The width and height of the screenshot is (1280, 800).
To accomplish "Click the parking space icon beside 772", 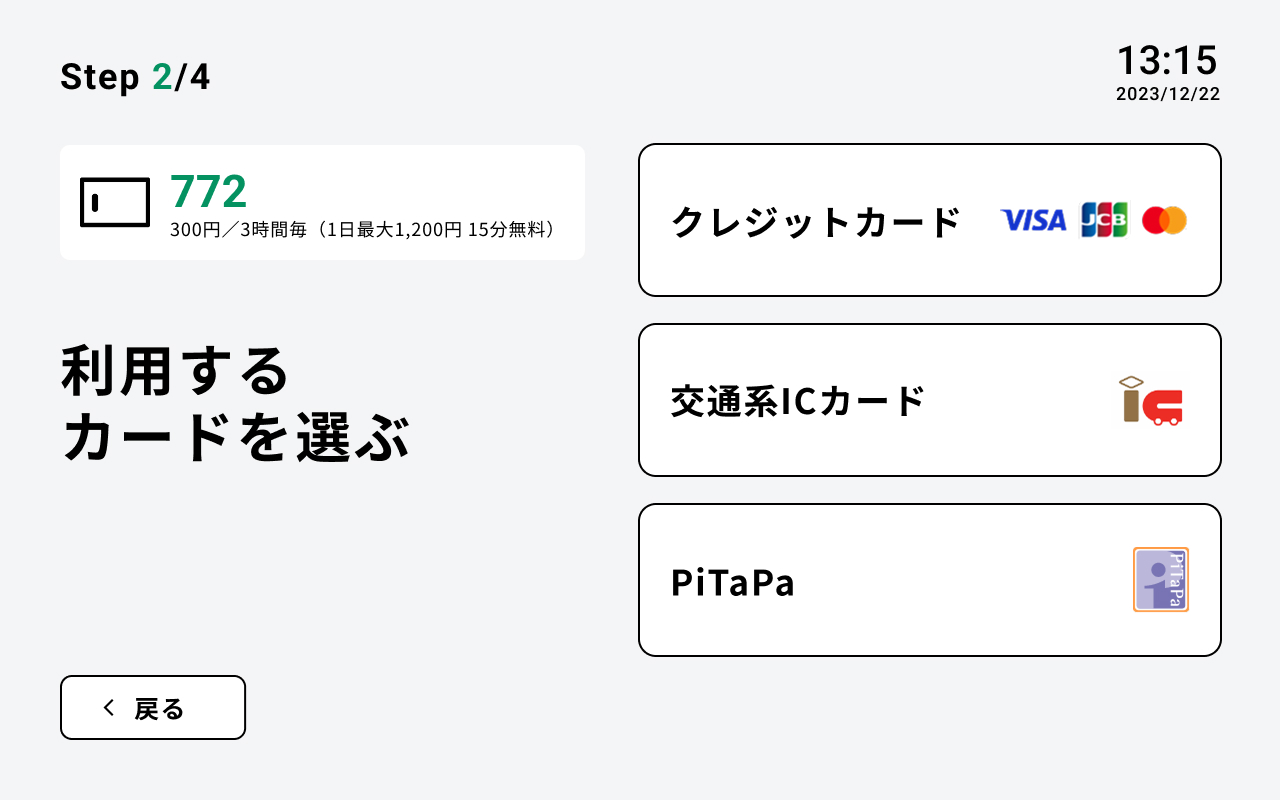I will [115, 202].
